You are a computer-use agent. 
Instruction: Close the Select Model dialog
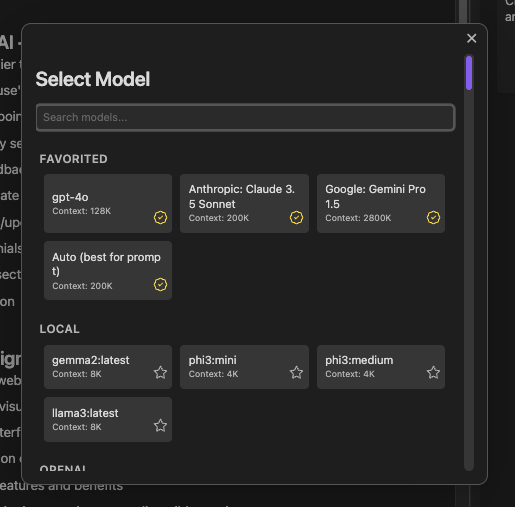(471, 38)
